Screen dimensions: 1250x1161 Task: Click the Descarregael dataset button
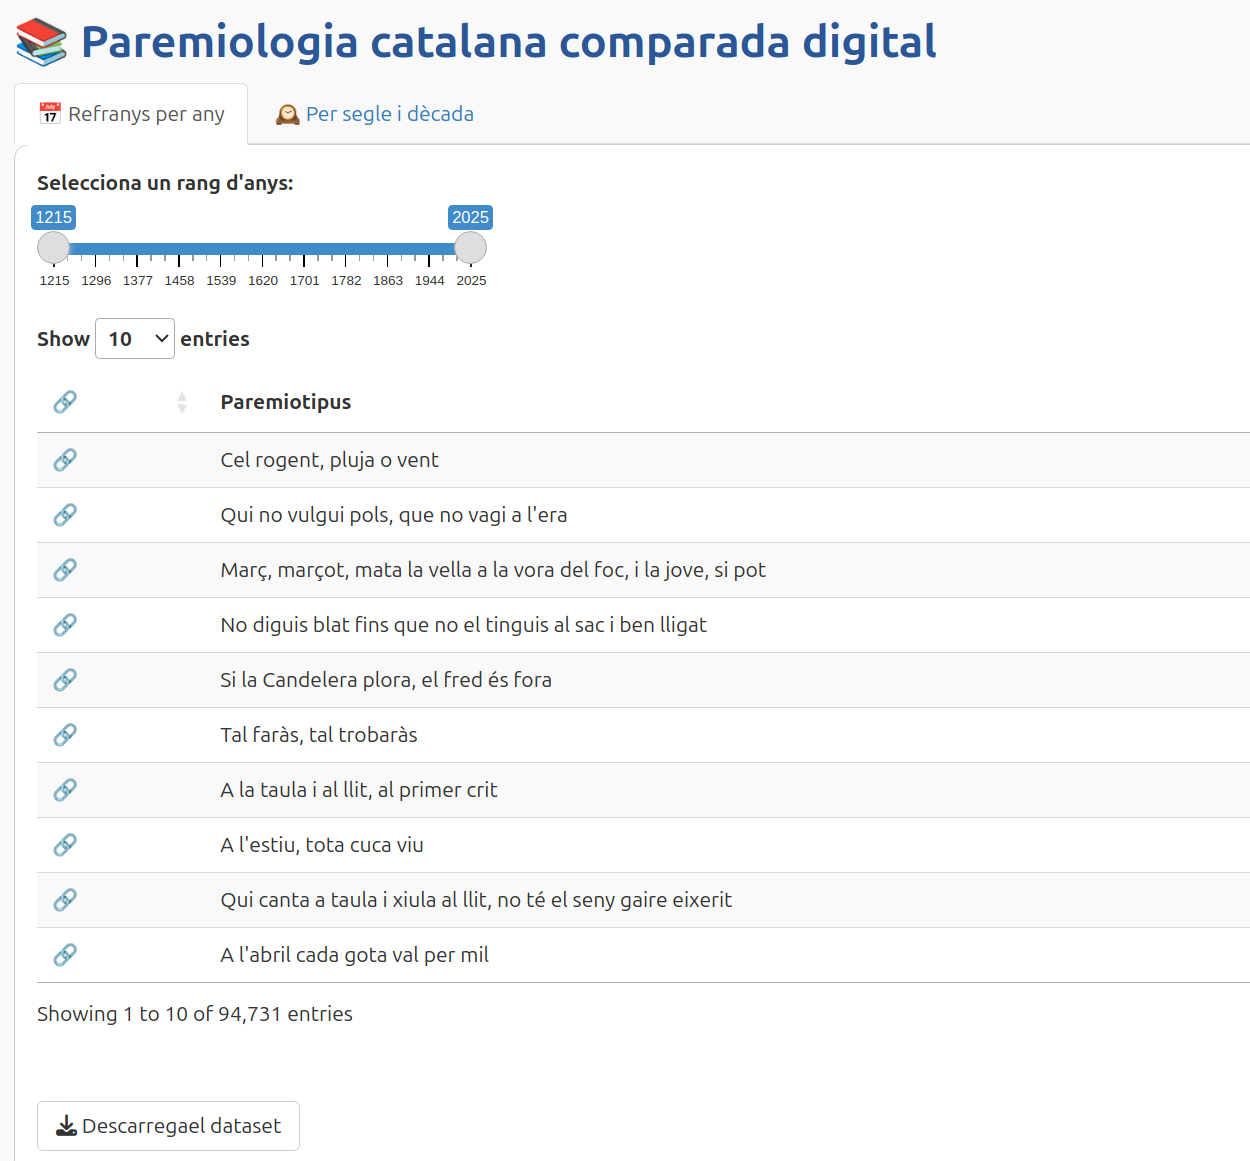click(168, 1126)
